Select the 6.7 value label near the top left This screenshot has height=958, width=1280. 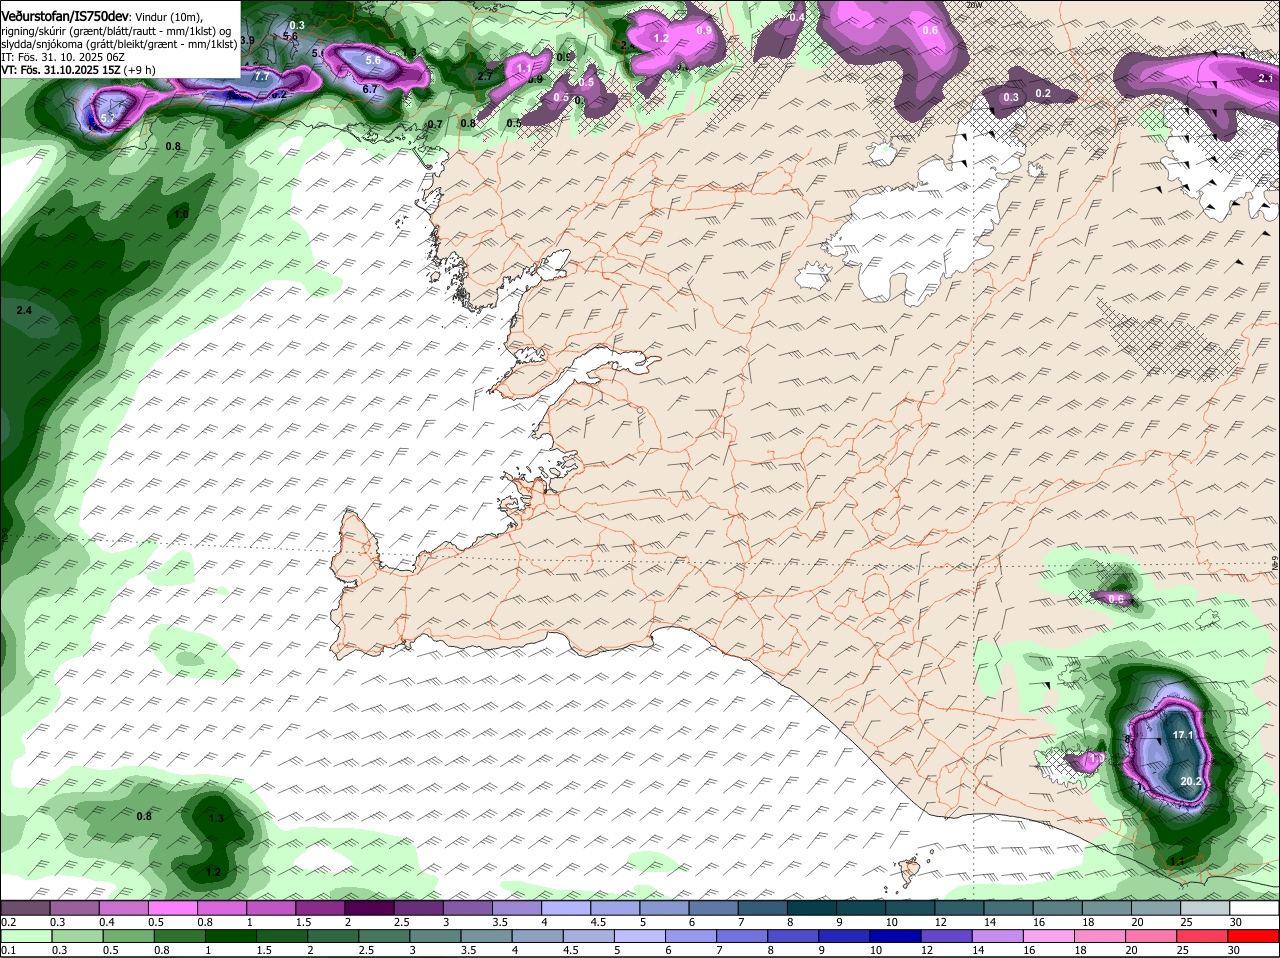pos(369,89)
